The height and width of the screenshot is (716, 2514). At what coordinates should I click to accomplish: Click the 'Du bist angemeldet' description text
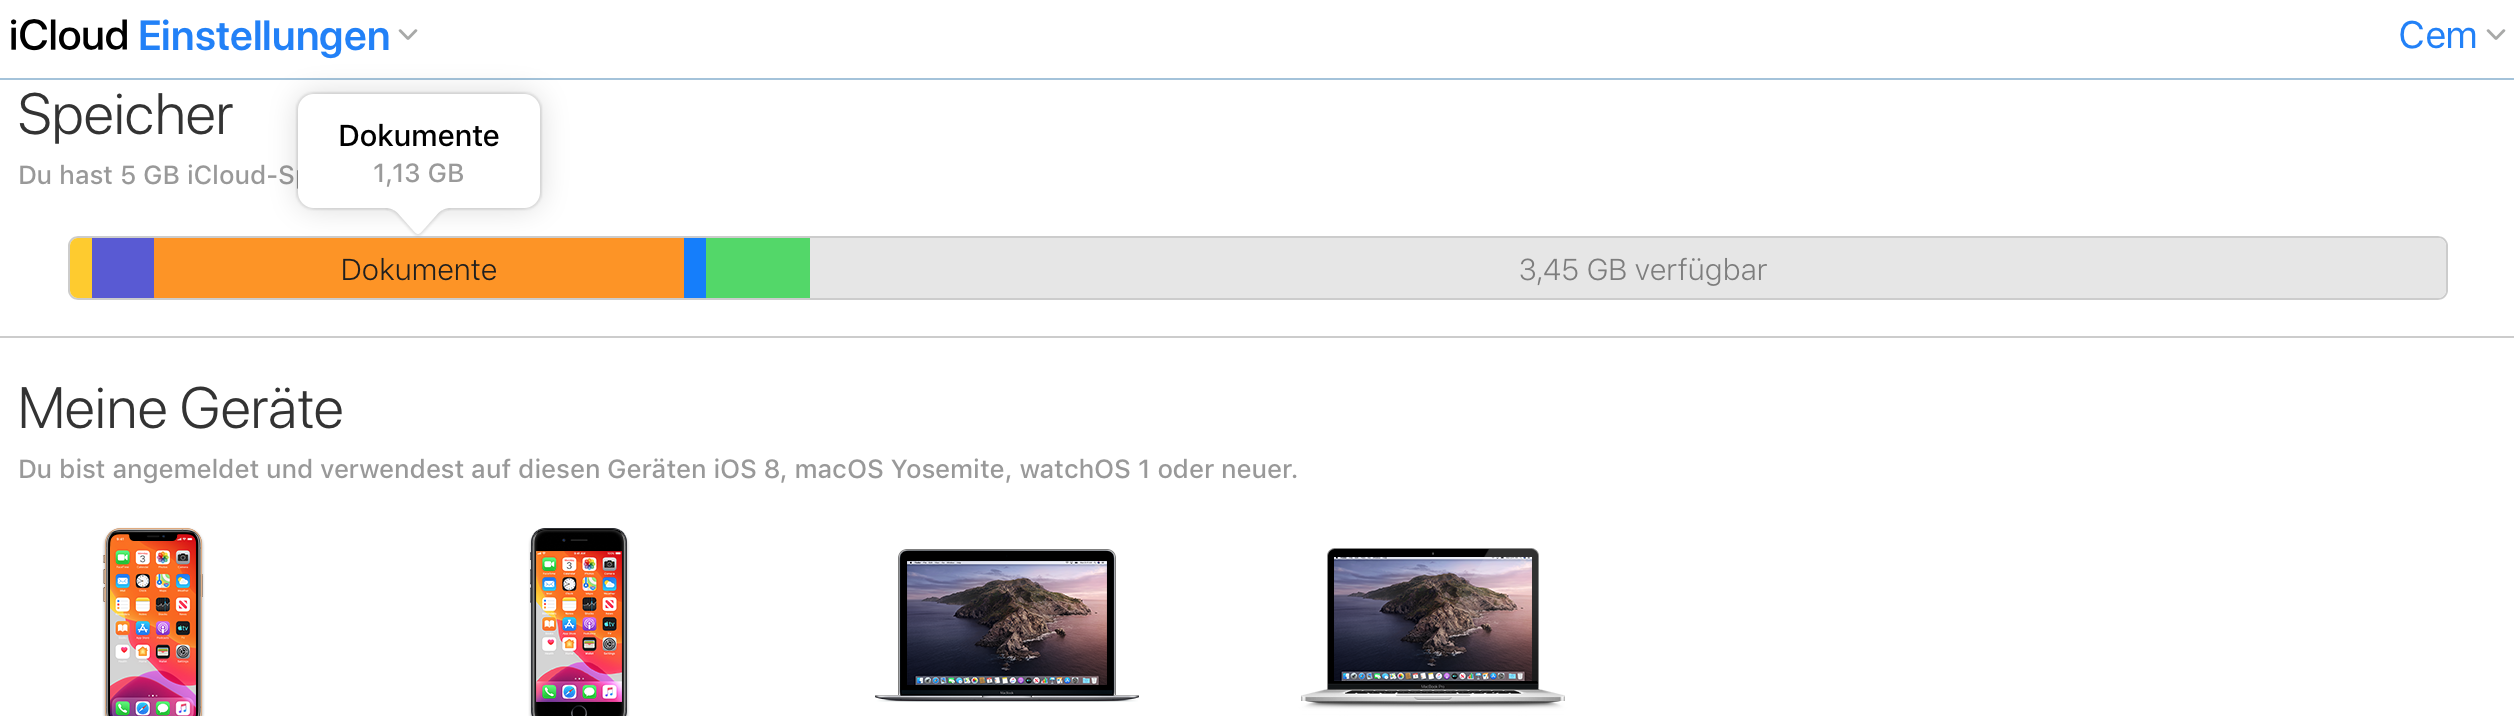point(658,469)
